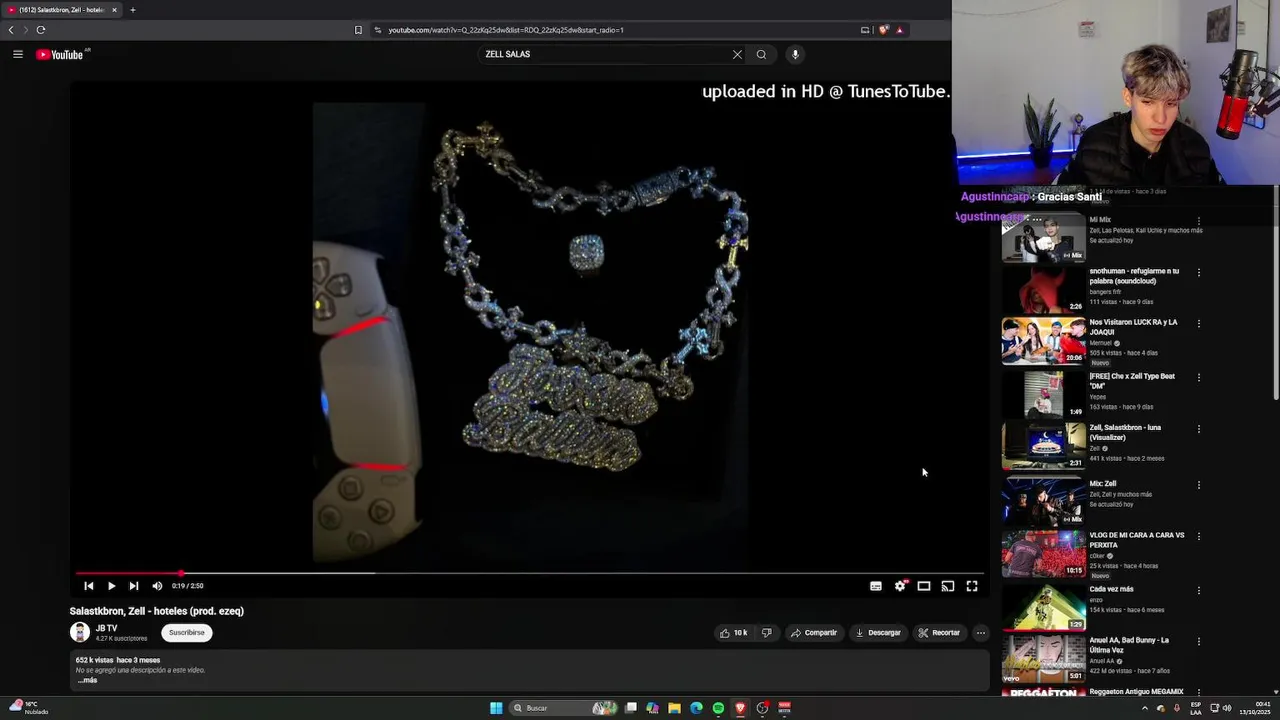The height and width of the screenshot is (720, 1280).
Task: Expand description with ...más
Action: point(88,680)
